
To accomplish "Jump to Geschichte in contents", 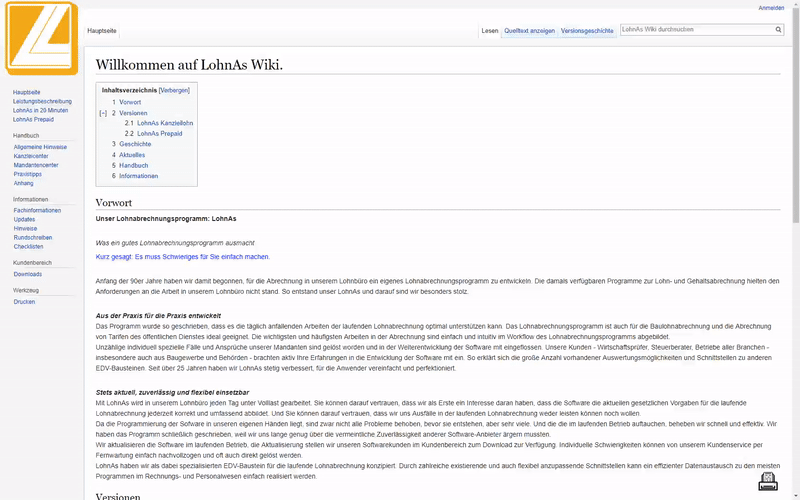I will pos(135,144).
